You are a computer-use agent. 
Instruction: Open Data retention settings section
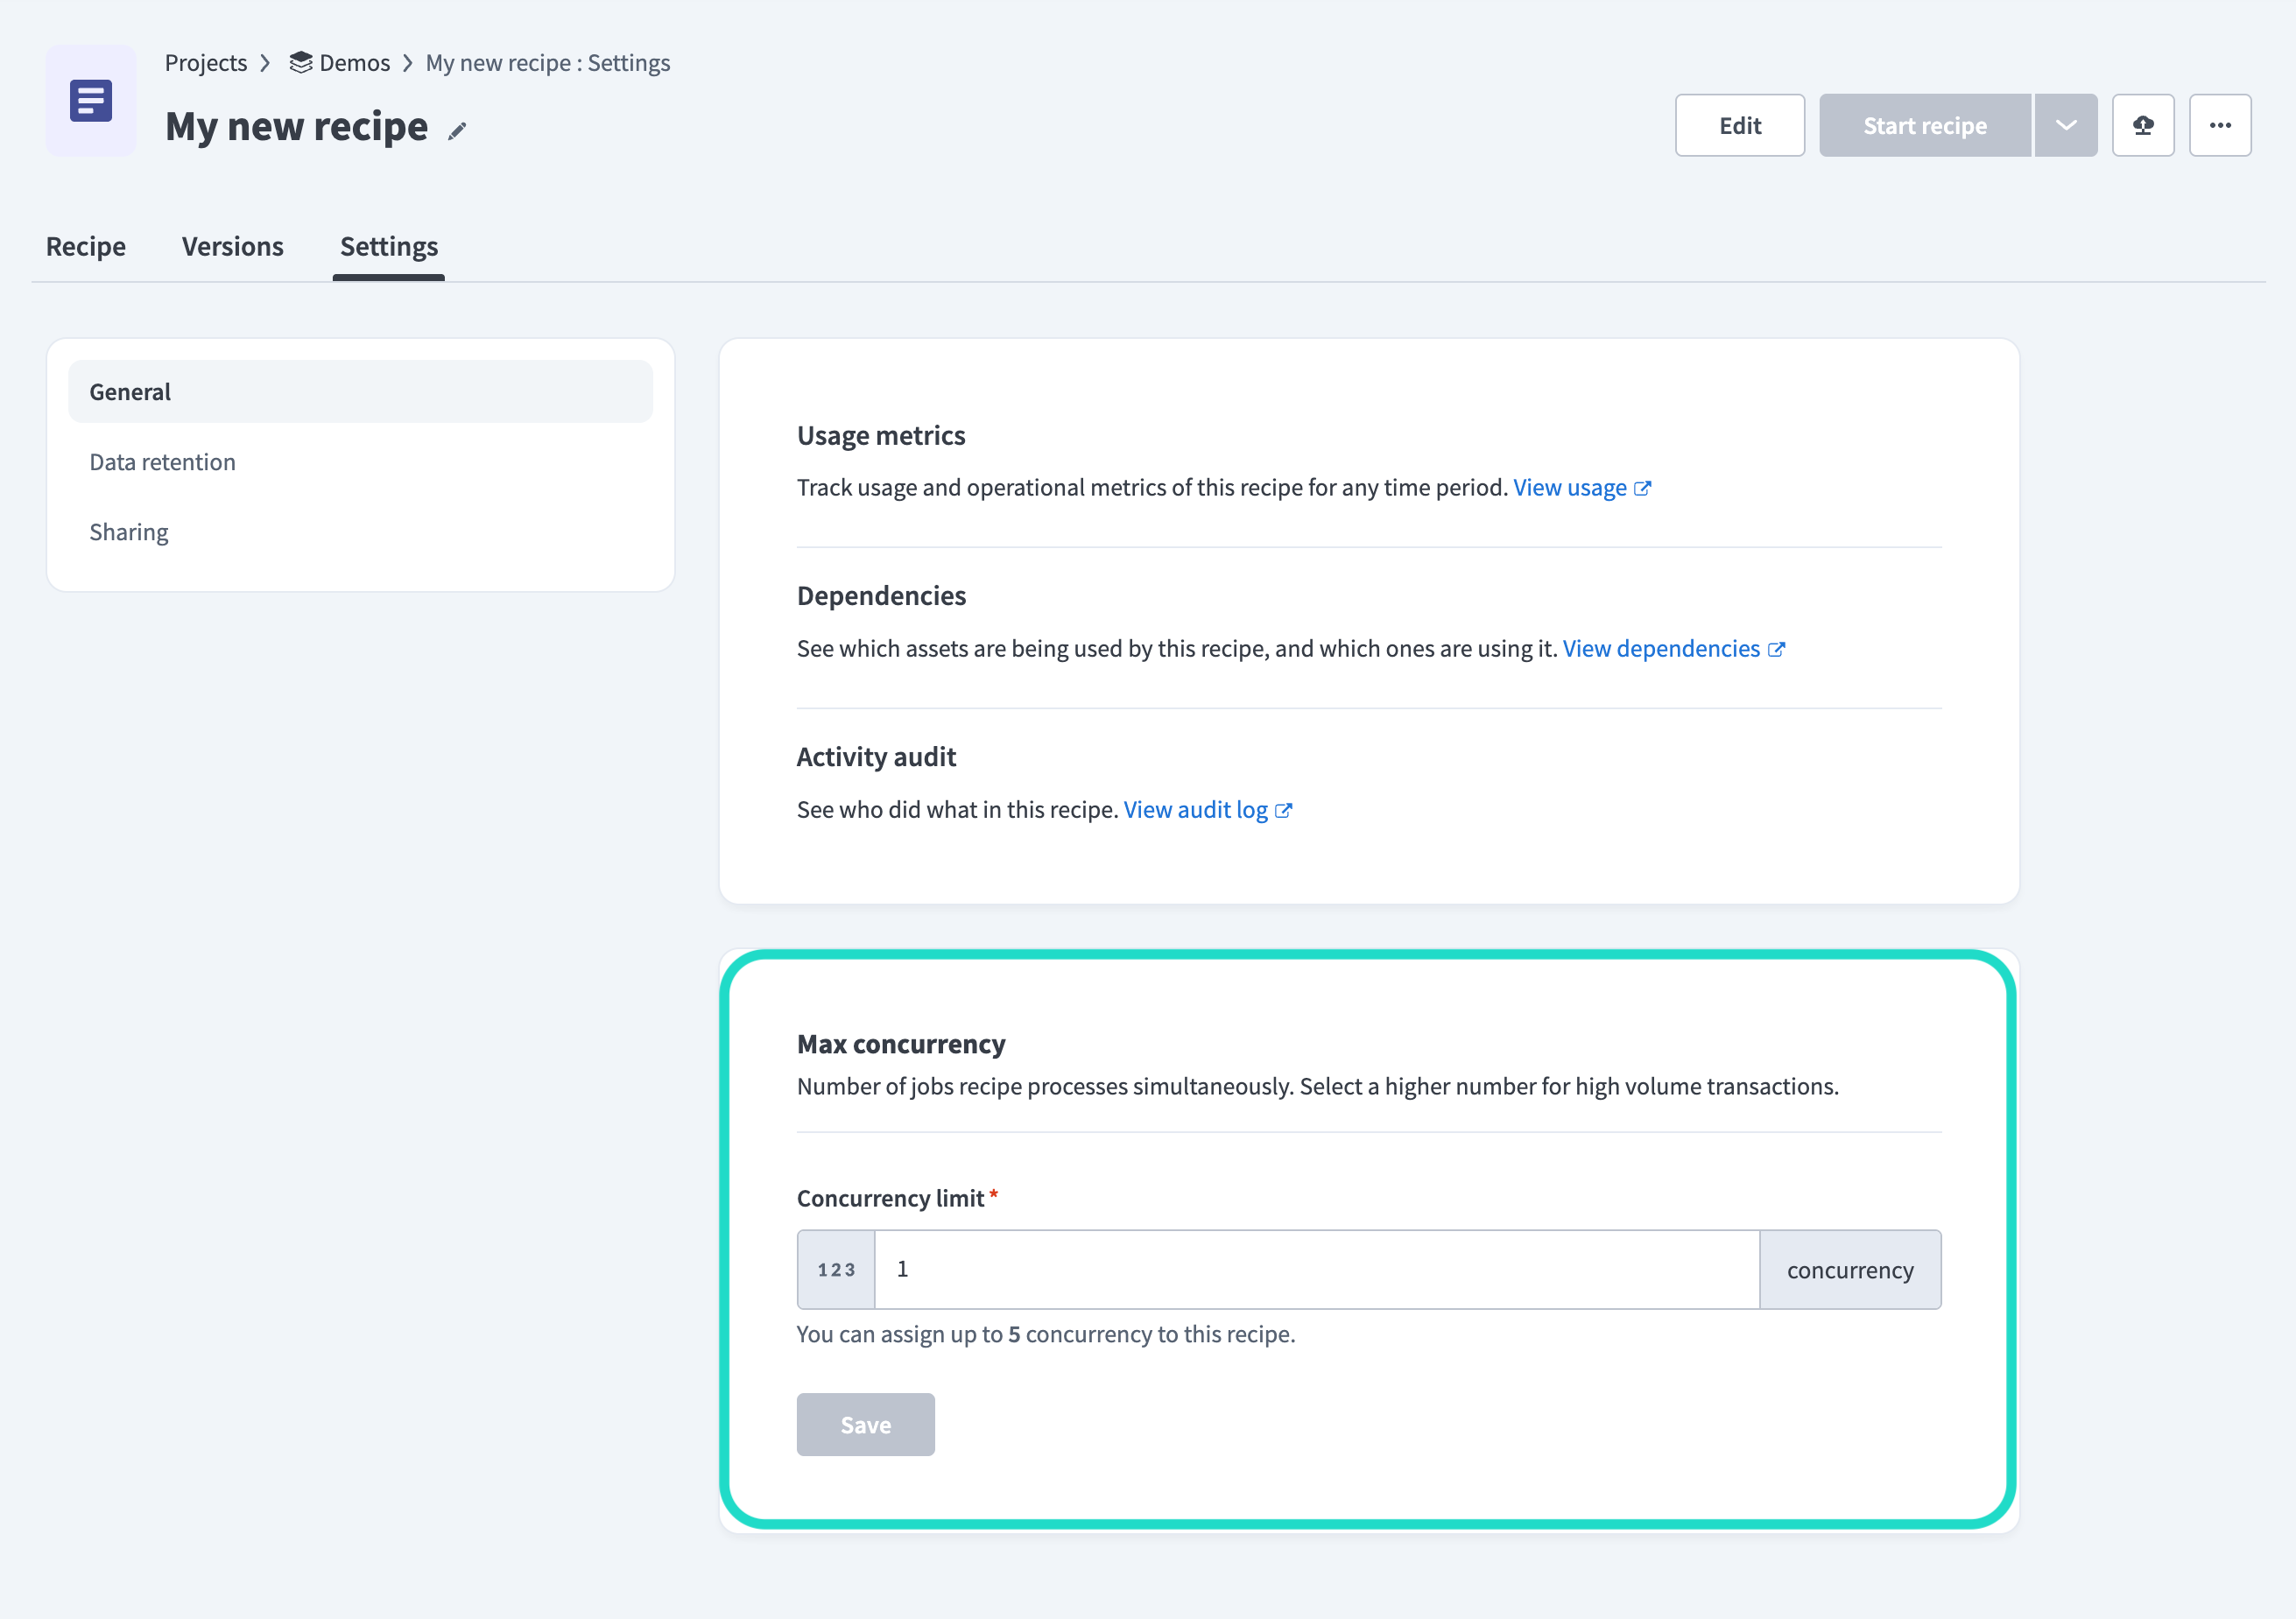pyautogui.click(x=360, y=461)
